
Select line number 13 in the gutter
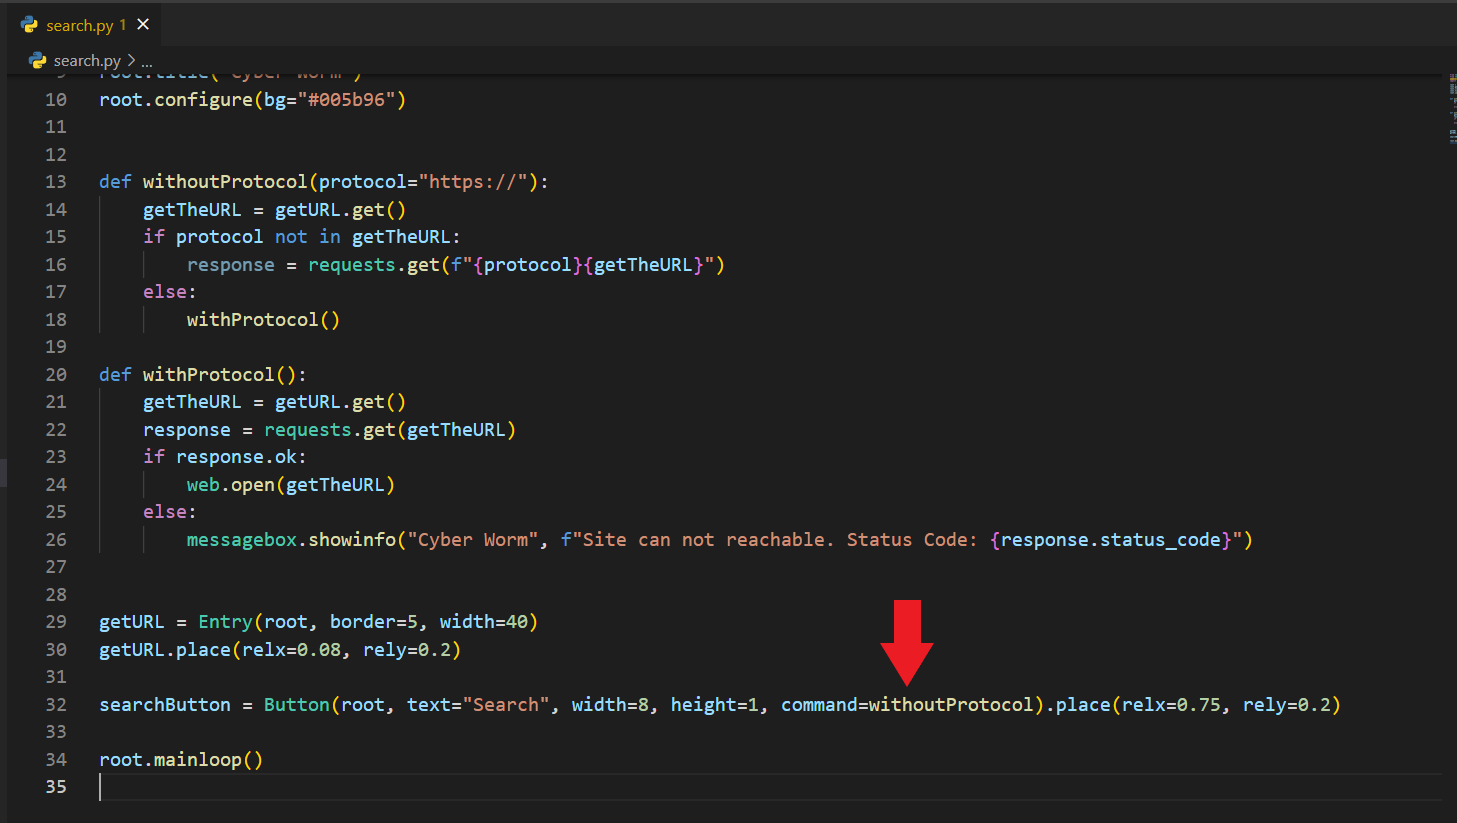(56, 182)
